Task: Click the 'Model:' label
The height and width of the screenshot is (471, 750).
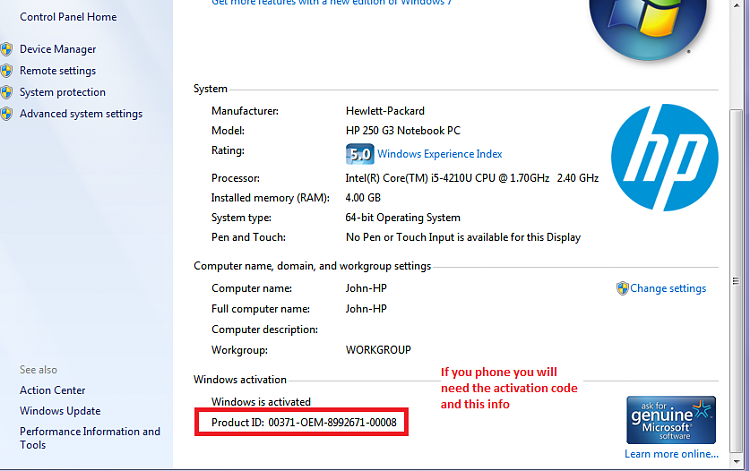Action: point(228,131)
